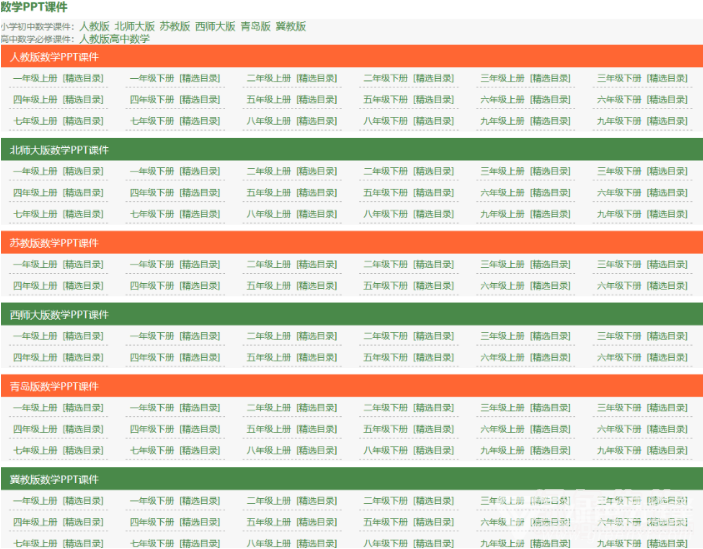
Task: Select 六年级下册 in the 苏教版 section
Action: [x=619, y=286]
